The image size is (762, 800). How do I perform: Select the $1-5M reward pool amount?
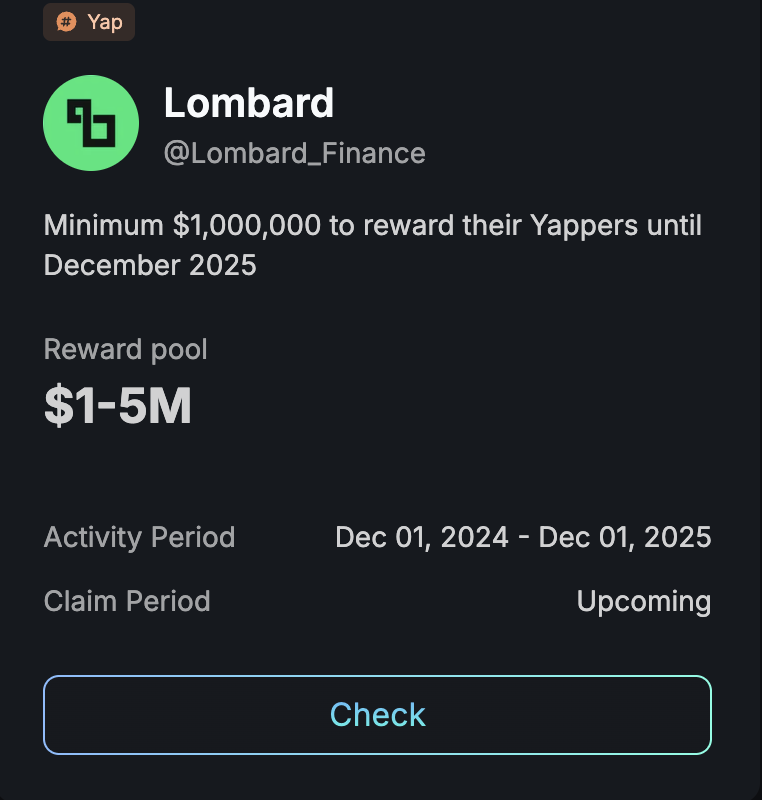click(x=118, y=406)
